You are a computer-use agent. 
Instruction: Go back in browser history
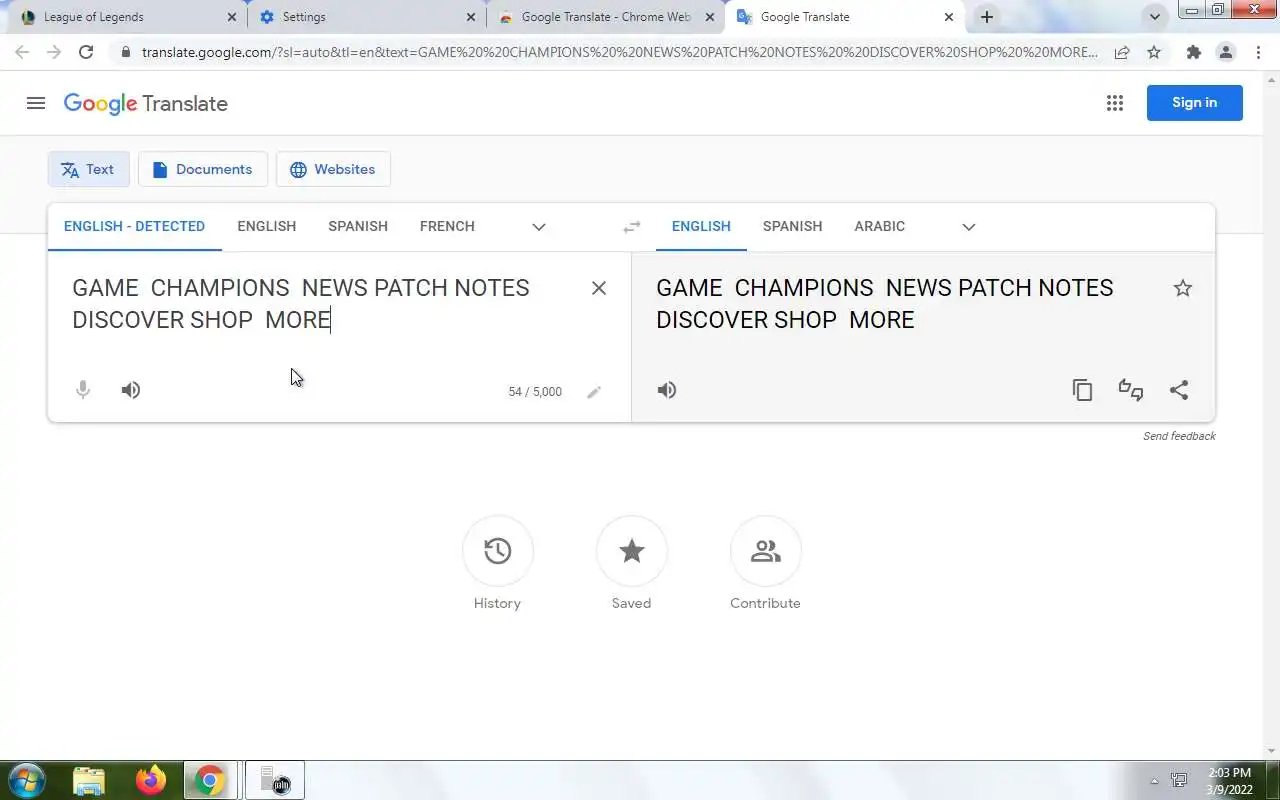tap(22, 52)
